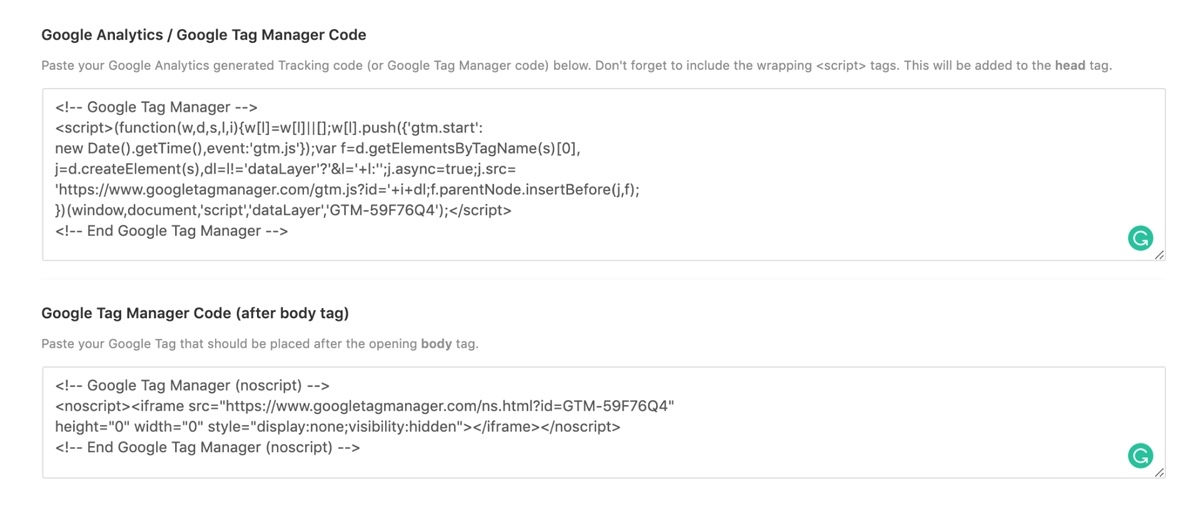Click the line containing 'GTM-59F76Q4' in the script code
1200x507 pixels.
tap(283, 210)
